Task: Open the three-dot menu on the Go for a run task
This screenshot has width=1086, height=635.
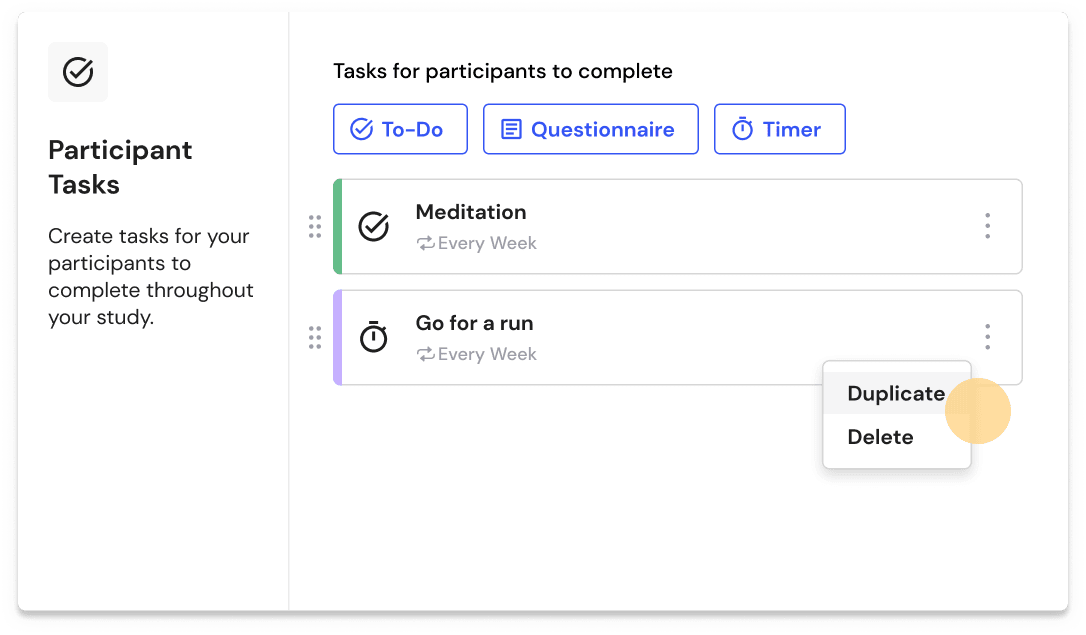Action: click(988, 337)
